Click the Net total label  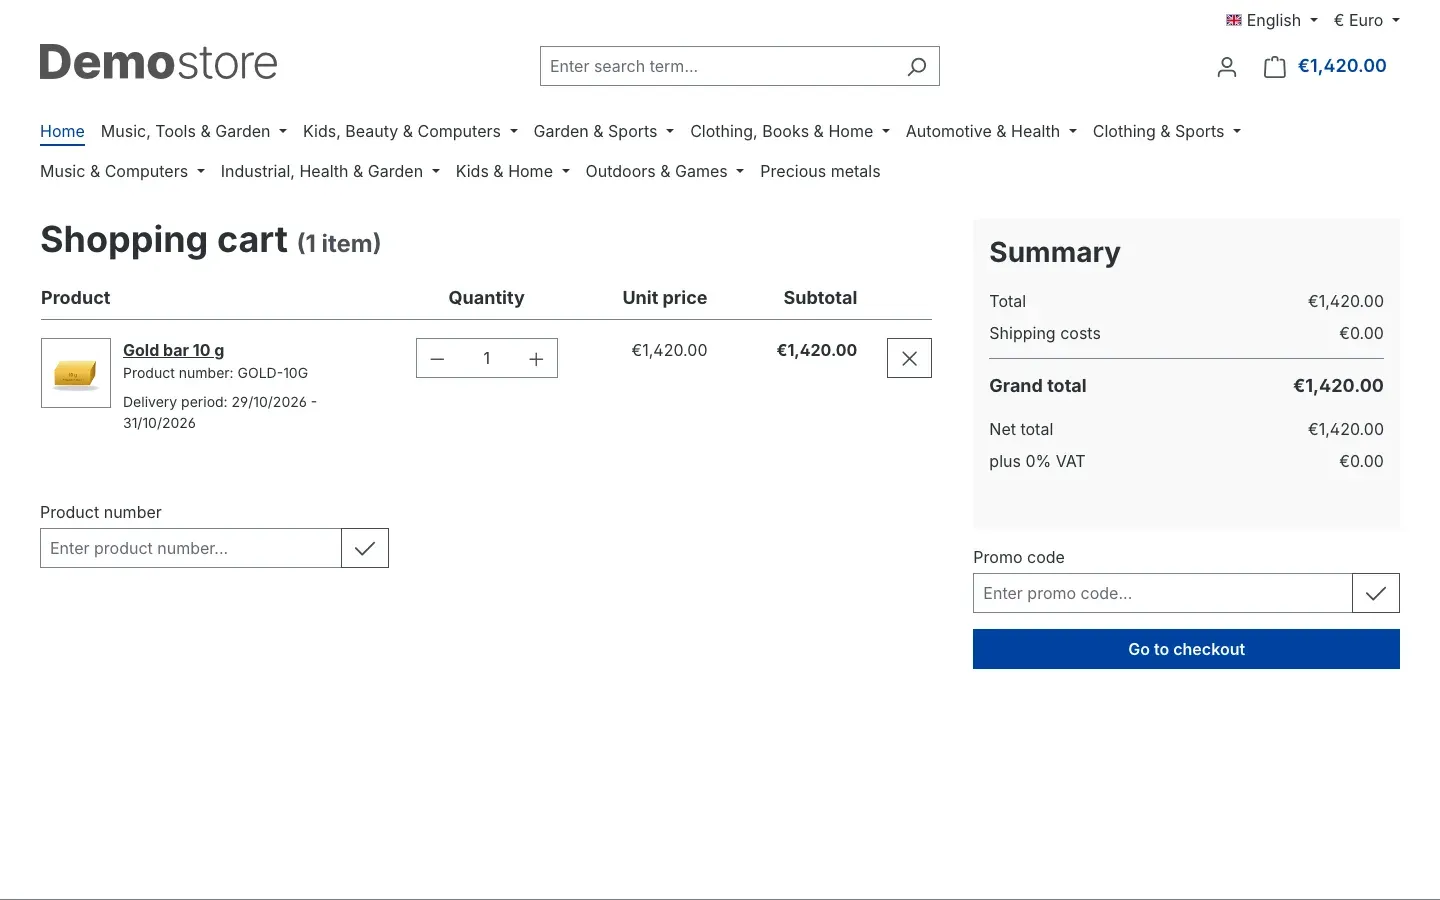pos(1021,429)
